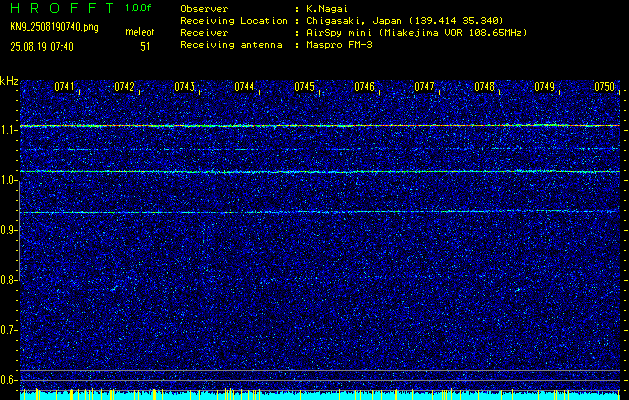629x400 pixels.
Task: Select the timestamp 25.08.19 07:40
Action: pos(42,47)
